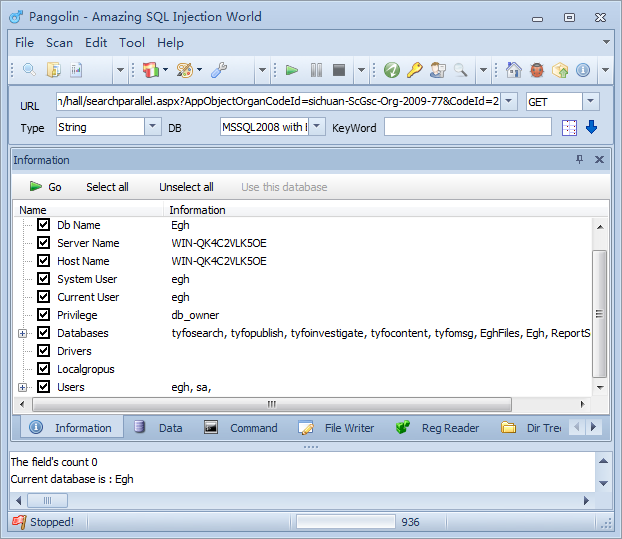Click the progress bar in status bar
622x539 pixels.
point(346,522)
